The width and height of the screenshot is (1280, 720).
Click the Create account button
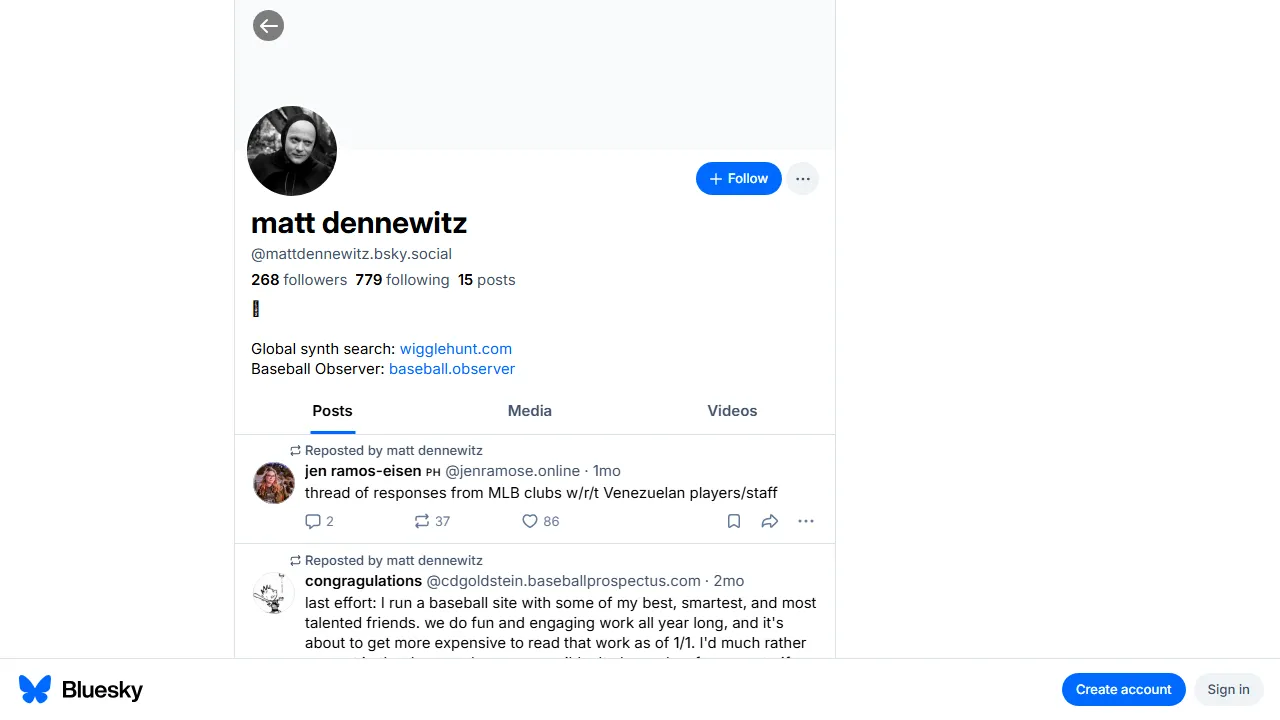pos(1123,689)
